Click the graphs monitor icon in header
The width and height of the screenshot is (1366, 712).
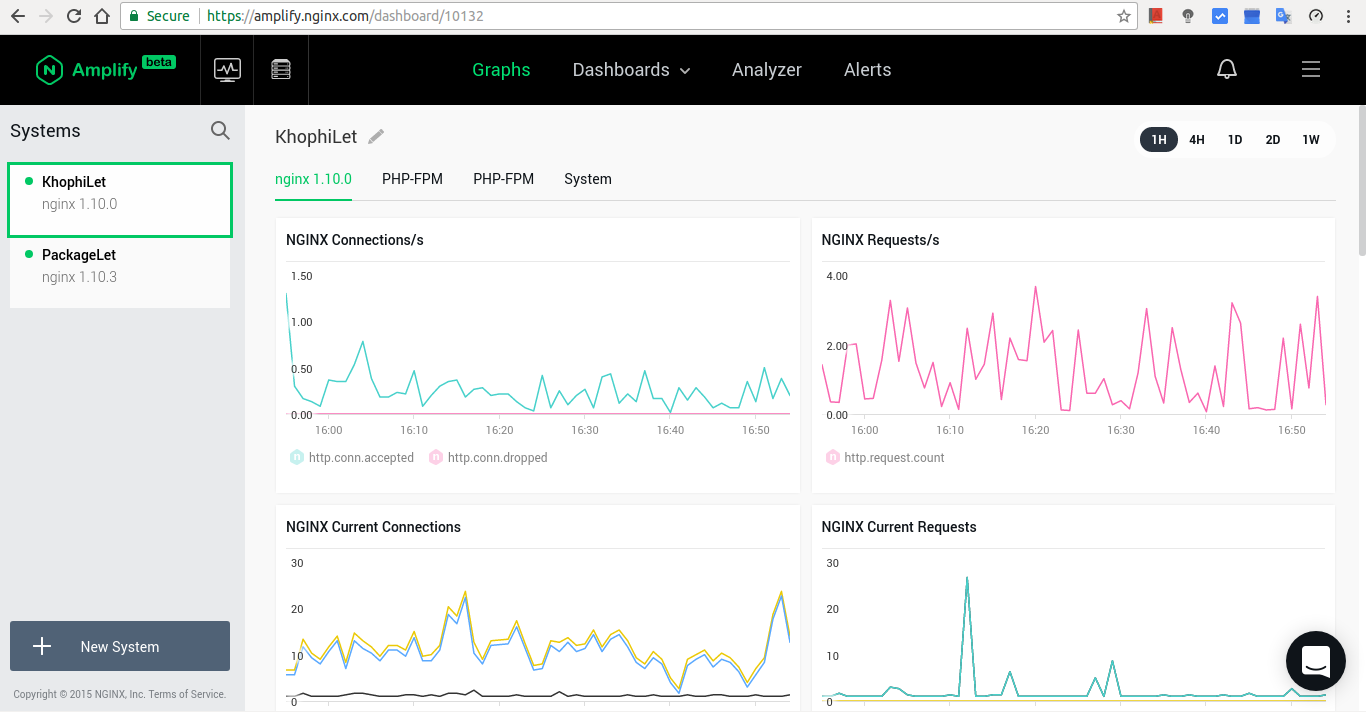(x=227, y=69)
